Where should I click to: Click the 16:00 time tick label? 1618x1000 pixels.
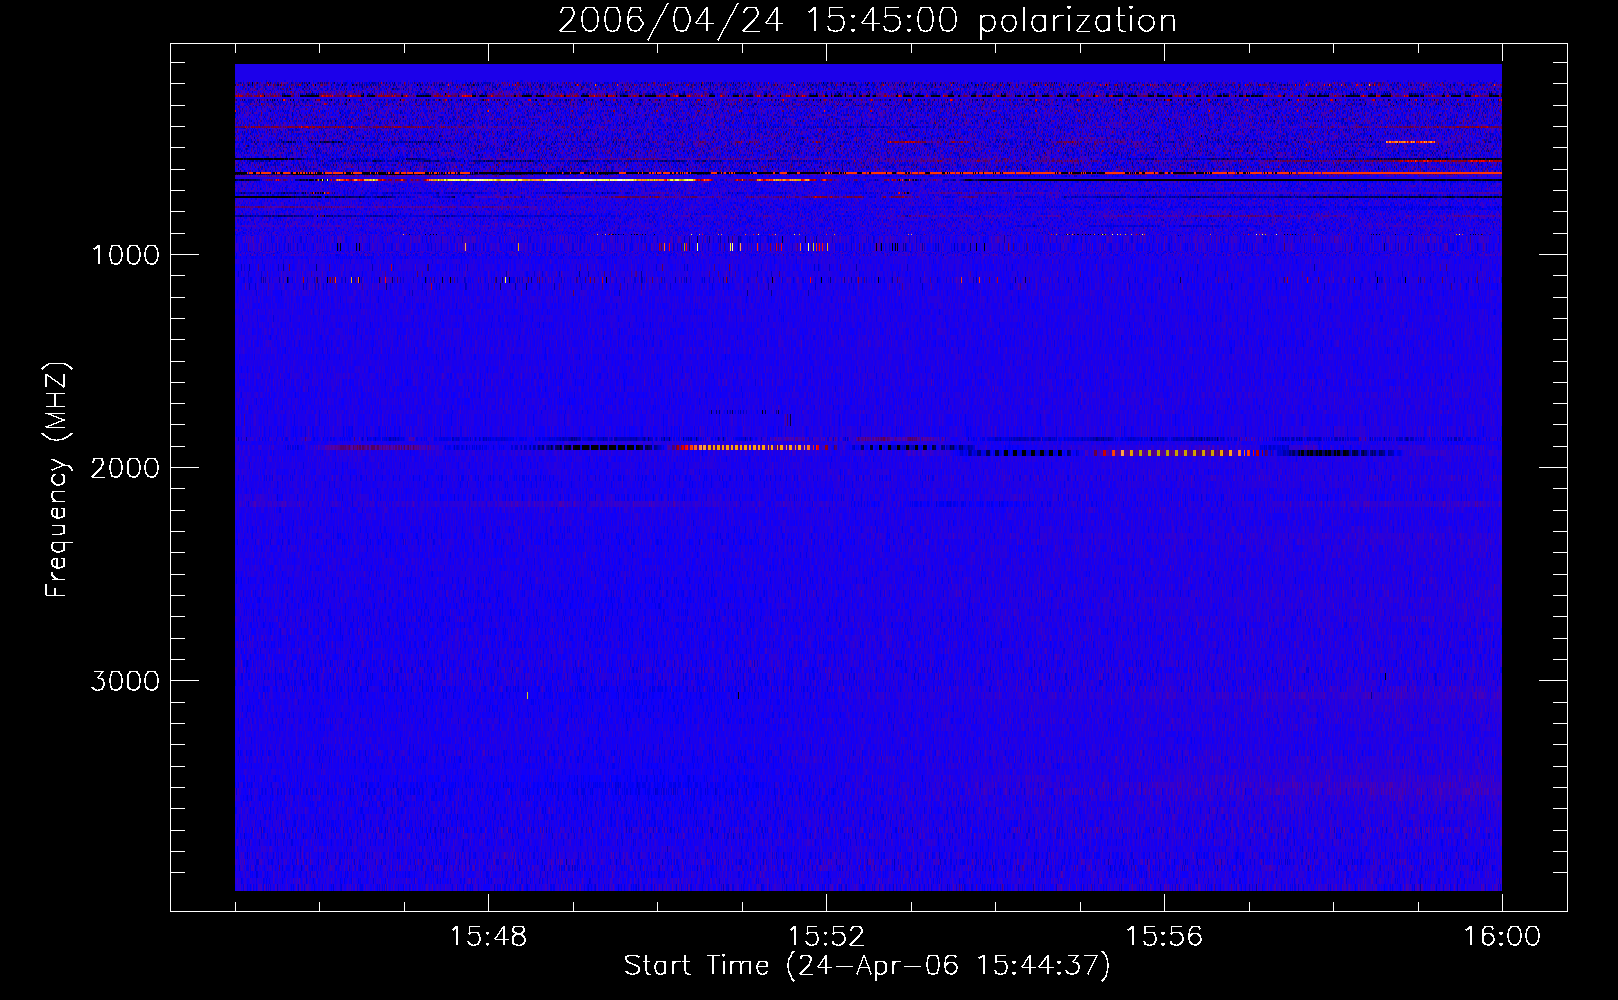click(x=1502, y=937)
